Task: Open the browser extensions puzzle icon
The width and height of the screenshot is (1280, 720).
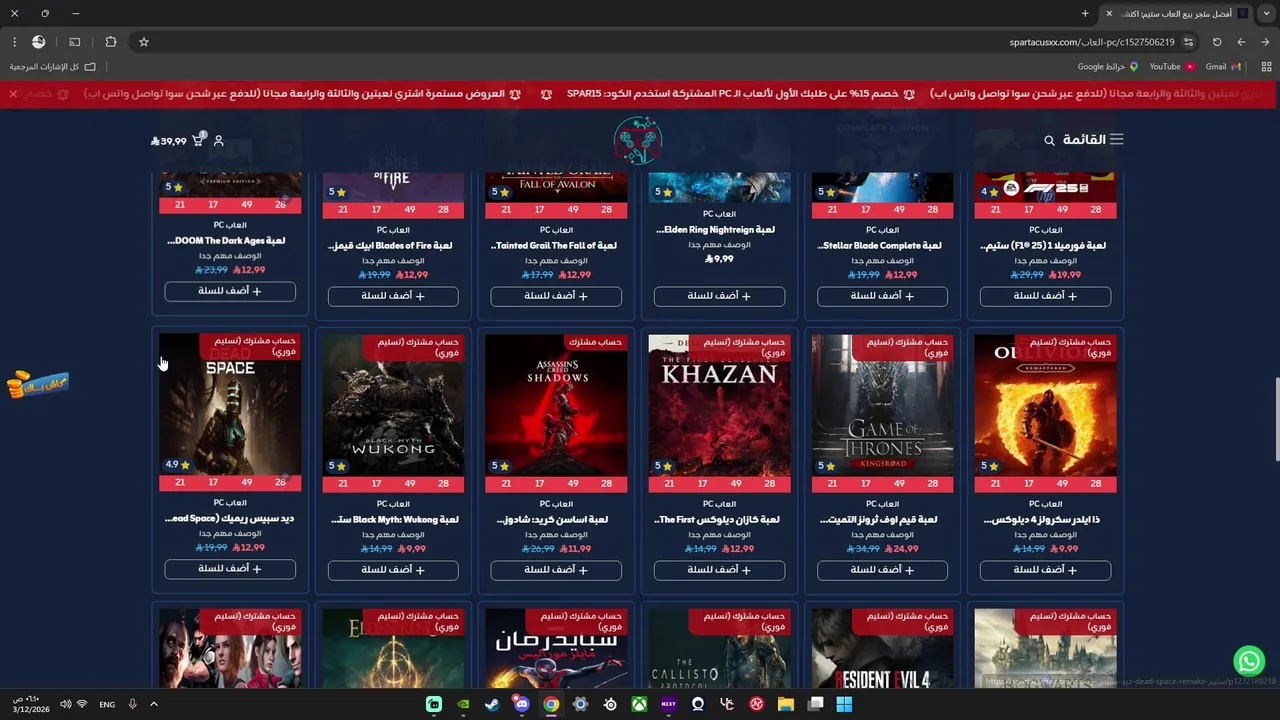Action: (x=111, y=42)
